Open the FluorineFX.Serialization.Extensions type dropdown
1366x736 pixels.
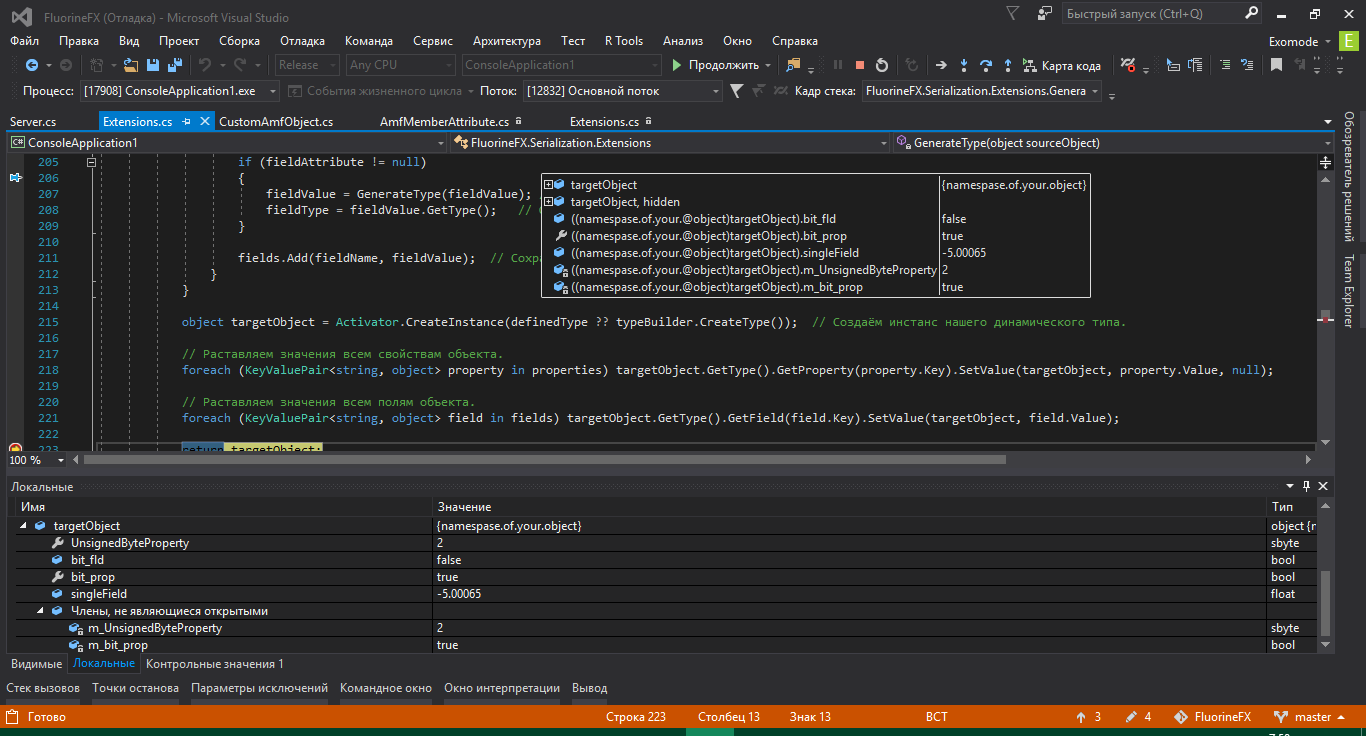coord(669,143)
